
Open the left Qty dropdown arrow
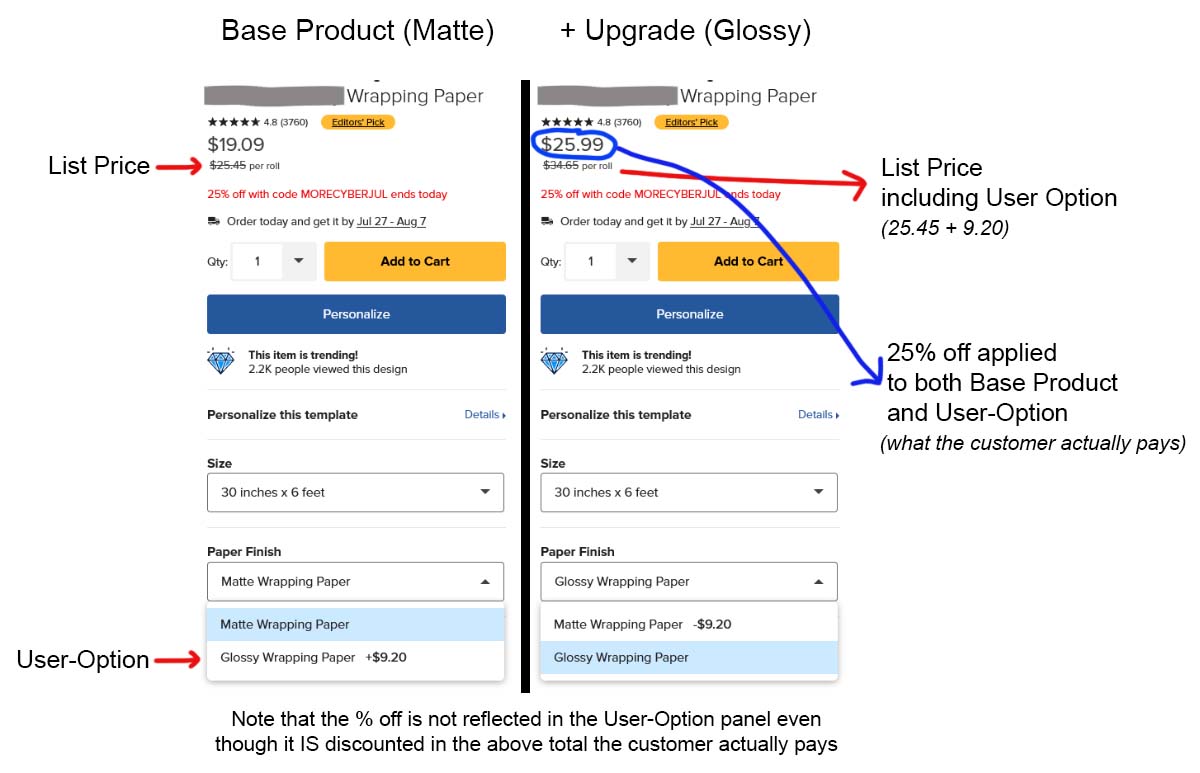coord(298,261)
